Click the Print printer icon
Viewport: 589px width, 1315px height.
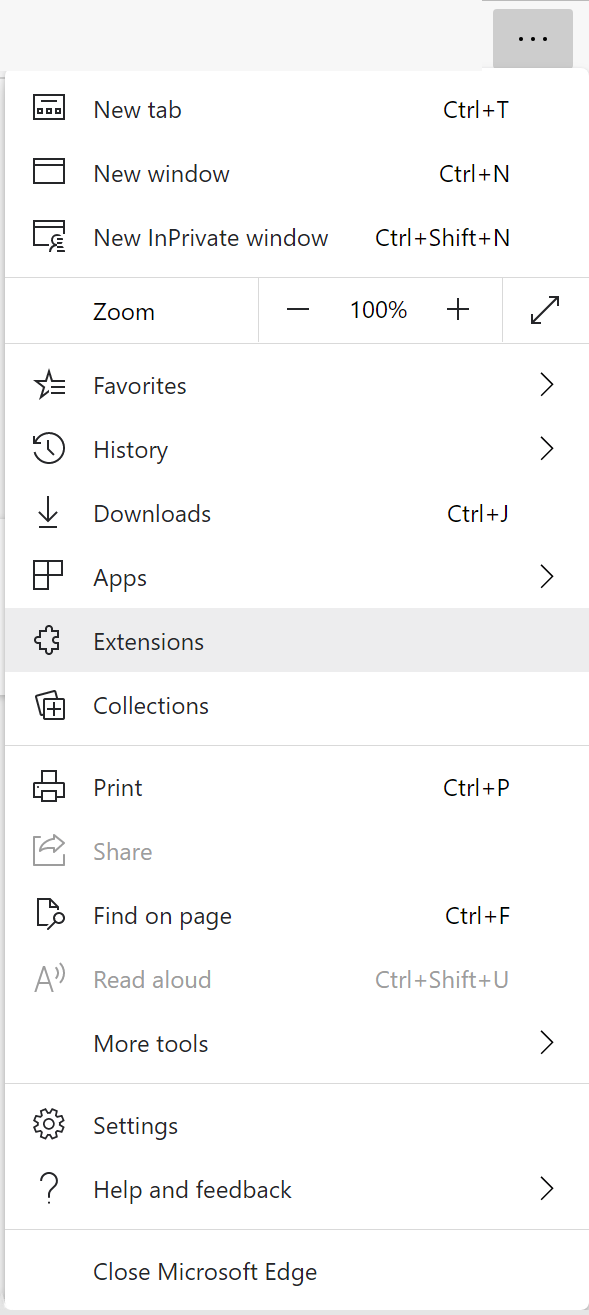[x=49, y=787]
